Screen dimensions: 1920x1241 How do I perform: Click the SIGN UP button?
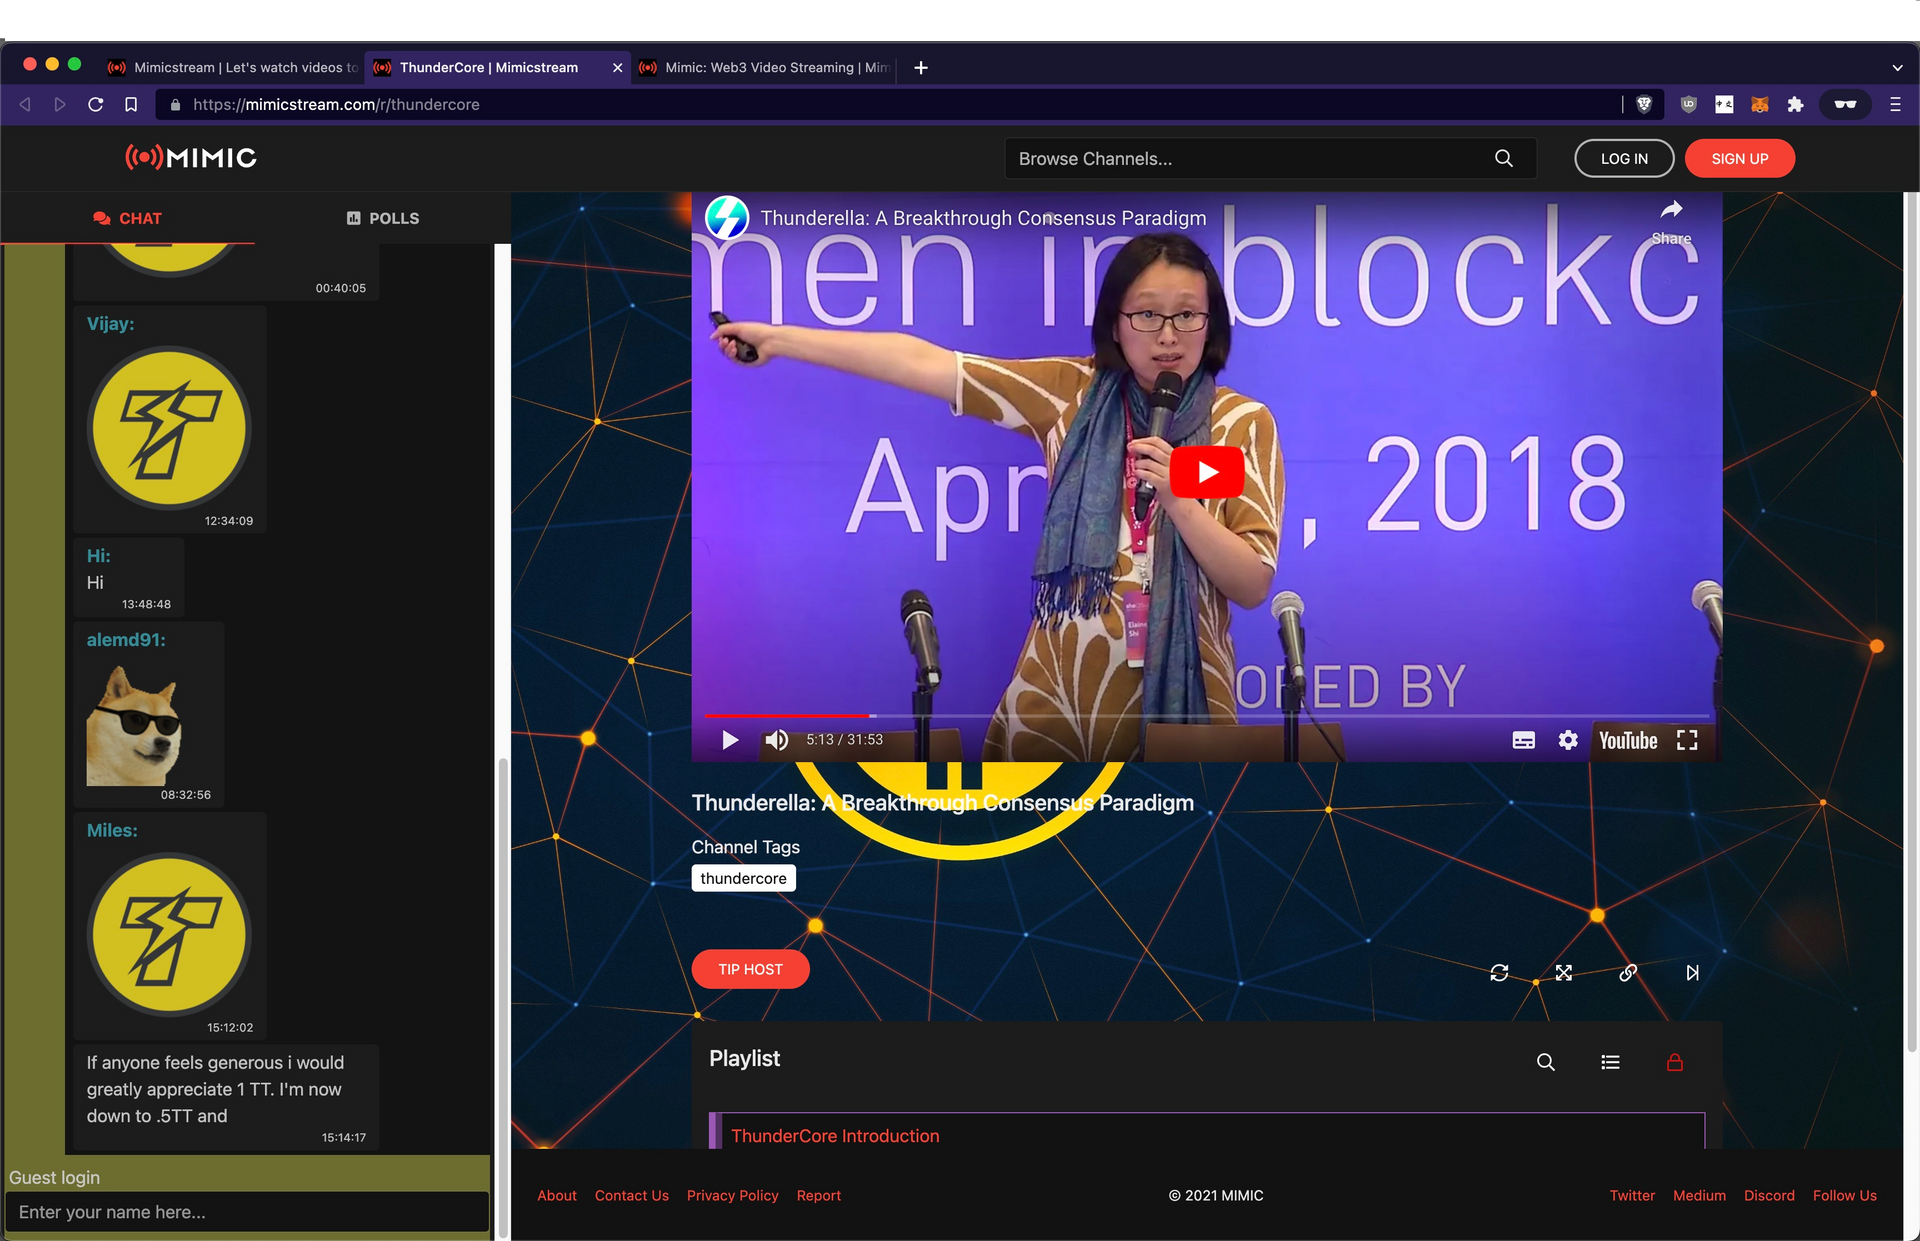1739,158
